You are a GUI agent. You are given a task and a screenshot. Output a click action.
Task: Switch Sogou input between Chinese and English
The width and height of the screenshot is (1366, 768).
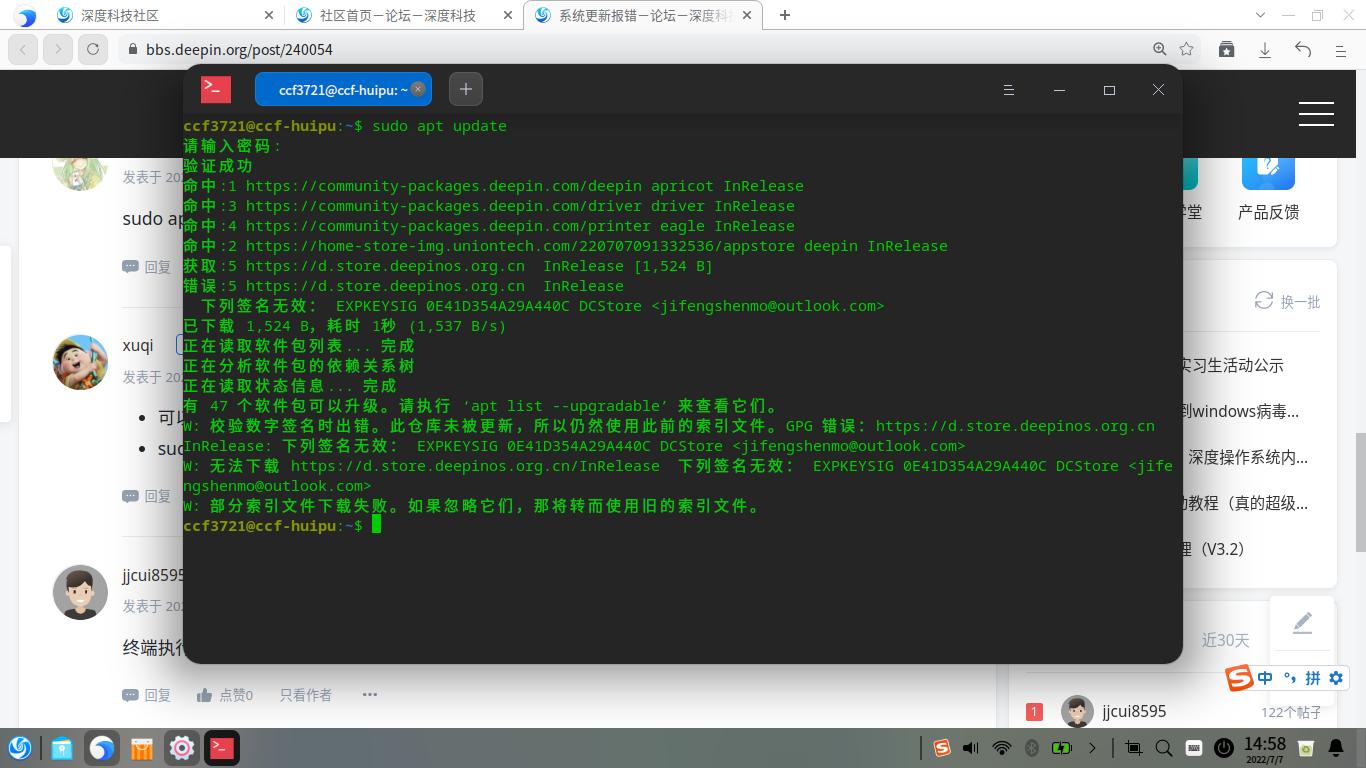1264,678
